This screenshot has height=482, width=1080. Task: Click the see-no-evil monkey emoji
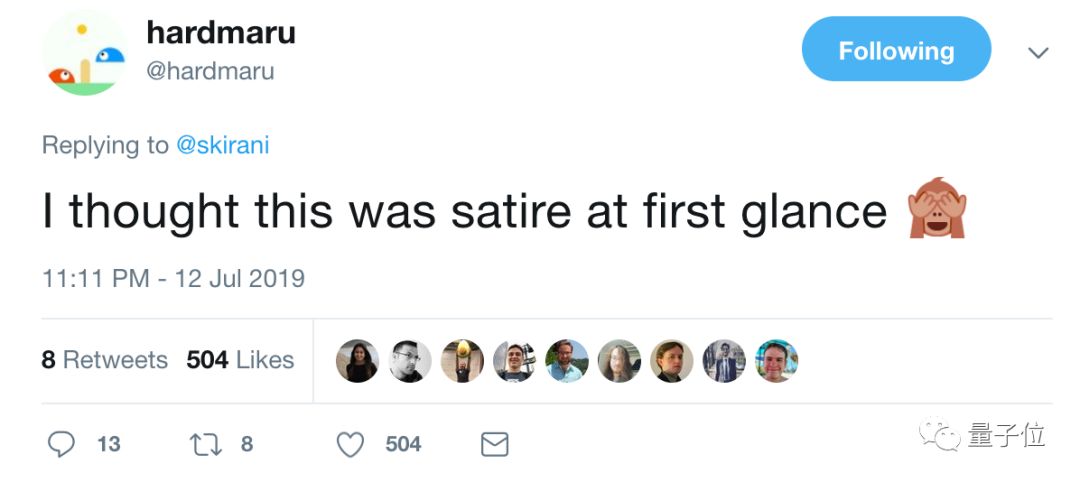point(934,211)
